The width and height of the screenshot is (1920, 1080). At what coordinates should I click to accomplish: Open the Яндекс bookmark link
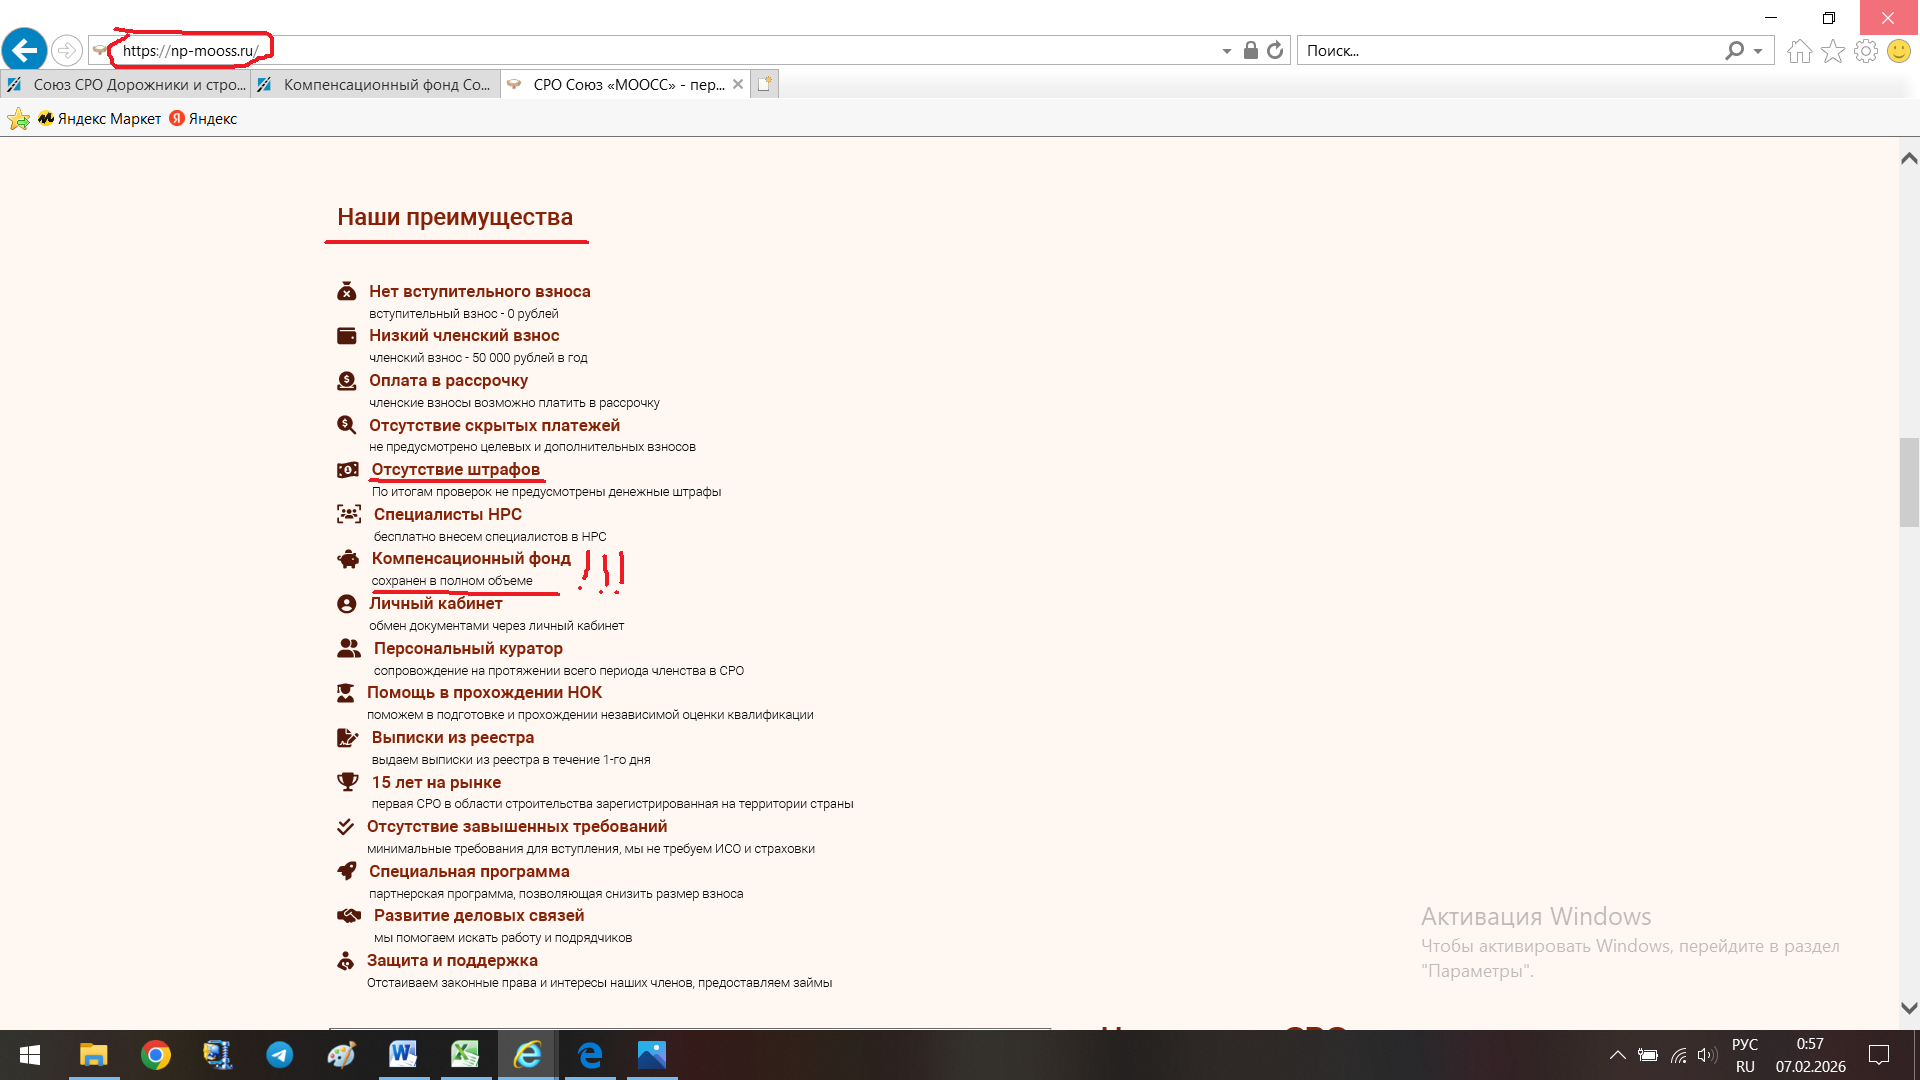tap(203, 119)
